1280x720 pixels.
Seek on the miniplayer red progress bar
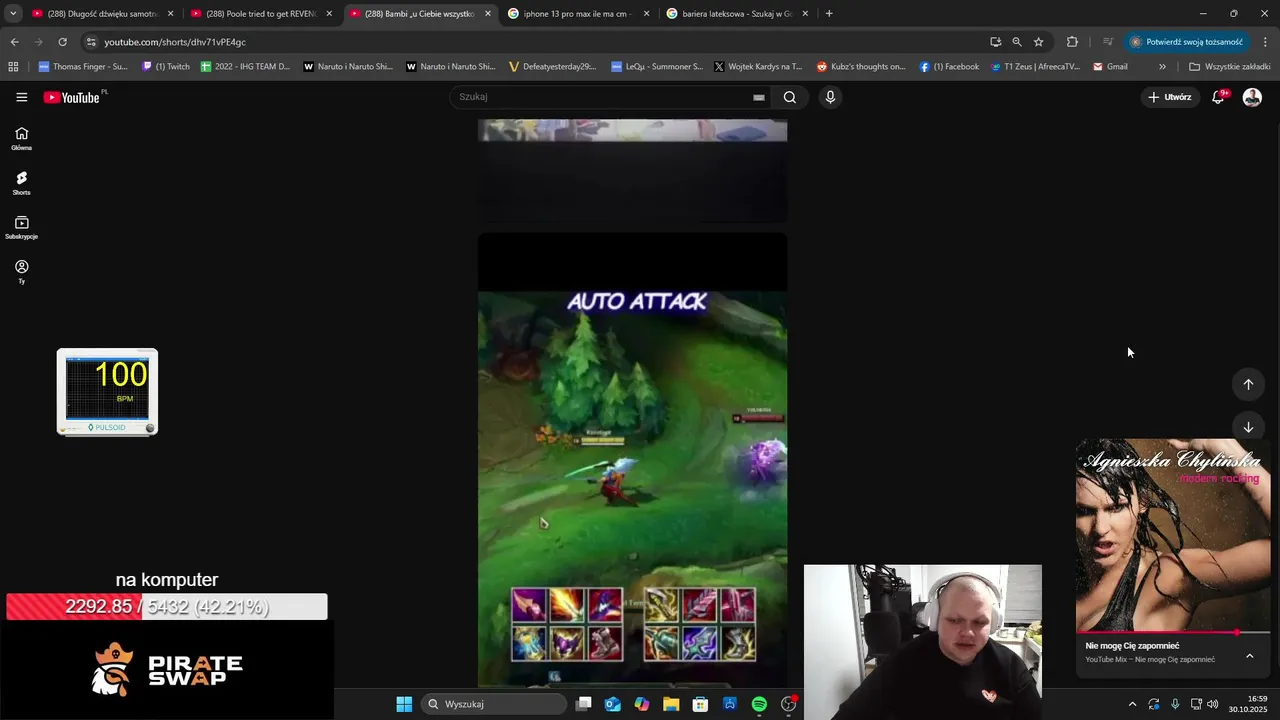tap(1173, 632)
